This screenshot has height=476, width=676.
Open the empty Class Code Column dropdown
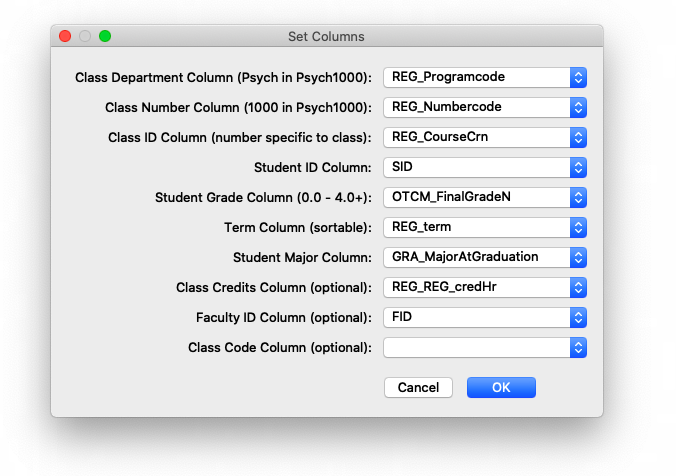pyautogui.click(x=485, y=347)
